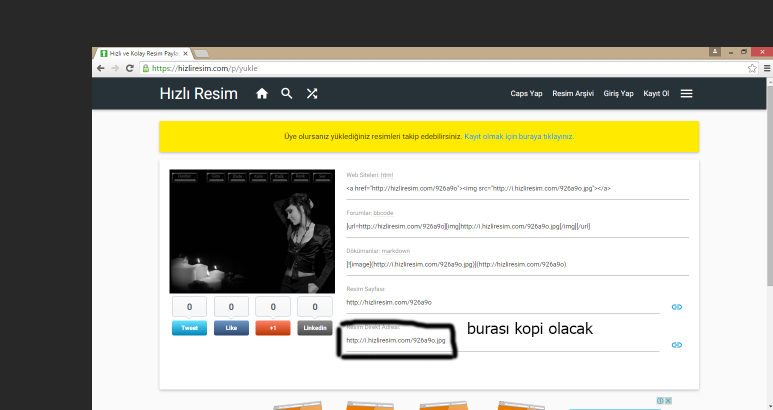Open the hamburger menu icon
Screen dimensions: 773x410
point(687,94)
